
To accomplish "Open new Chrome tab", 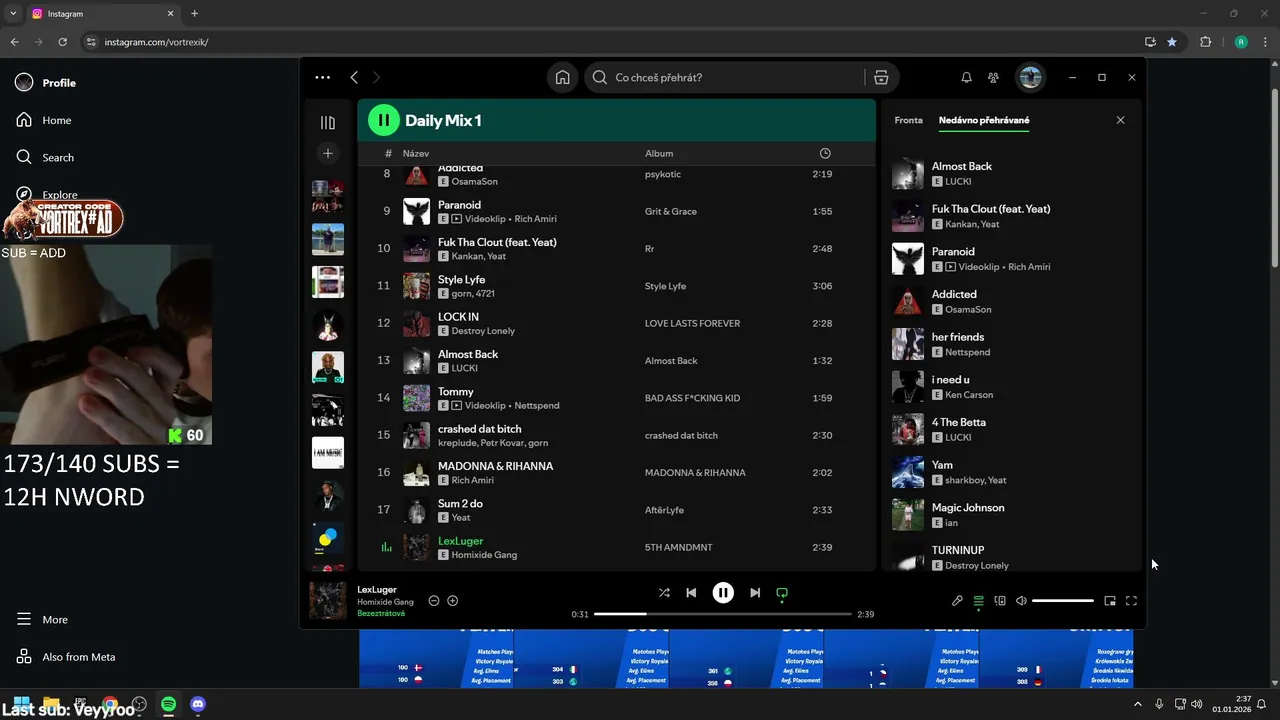I will (x=194, y=14).
